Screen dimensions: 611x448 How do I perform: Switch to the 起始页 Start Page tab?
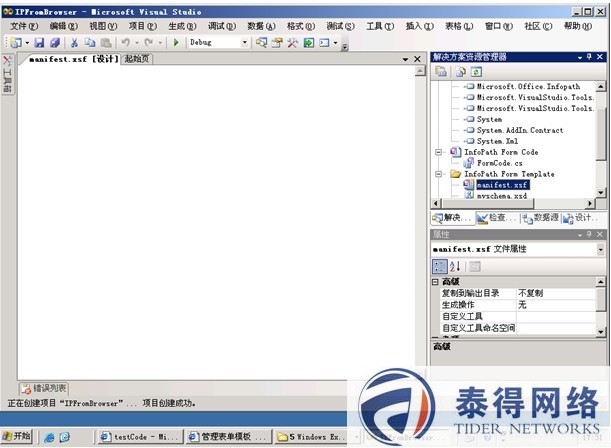pos(137,59)
